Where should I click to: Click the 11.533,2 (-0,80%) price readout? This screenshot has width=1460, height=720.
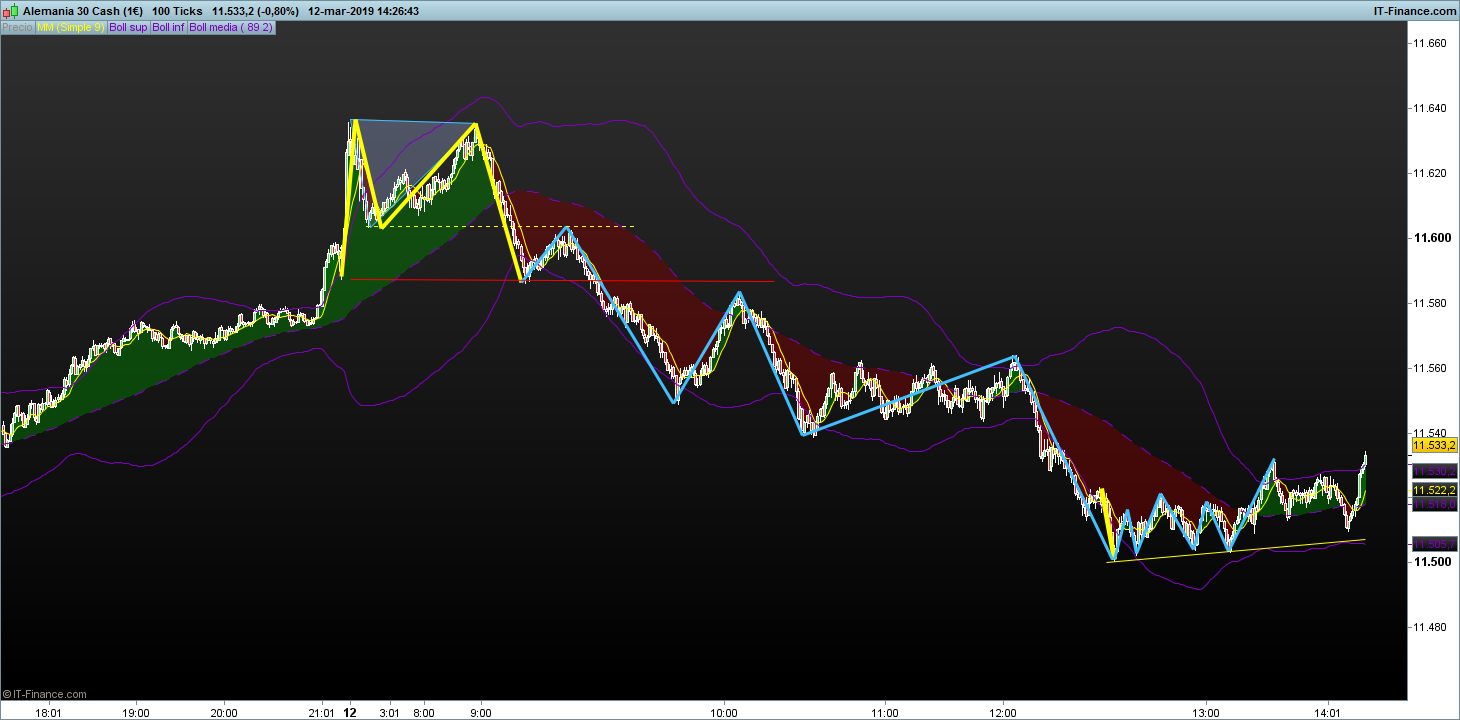253,11
